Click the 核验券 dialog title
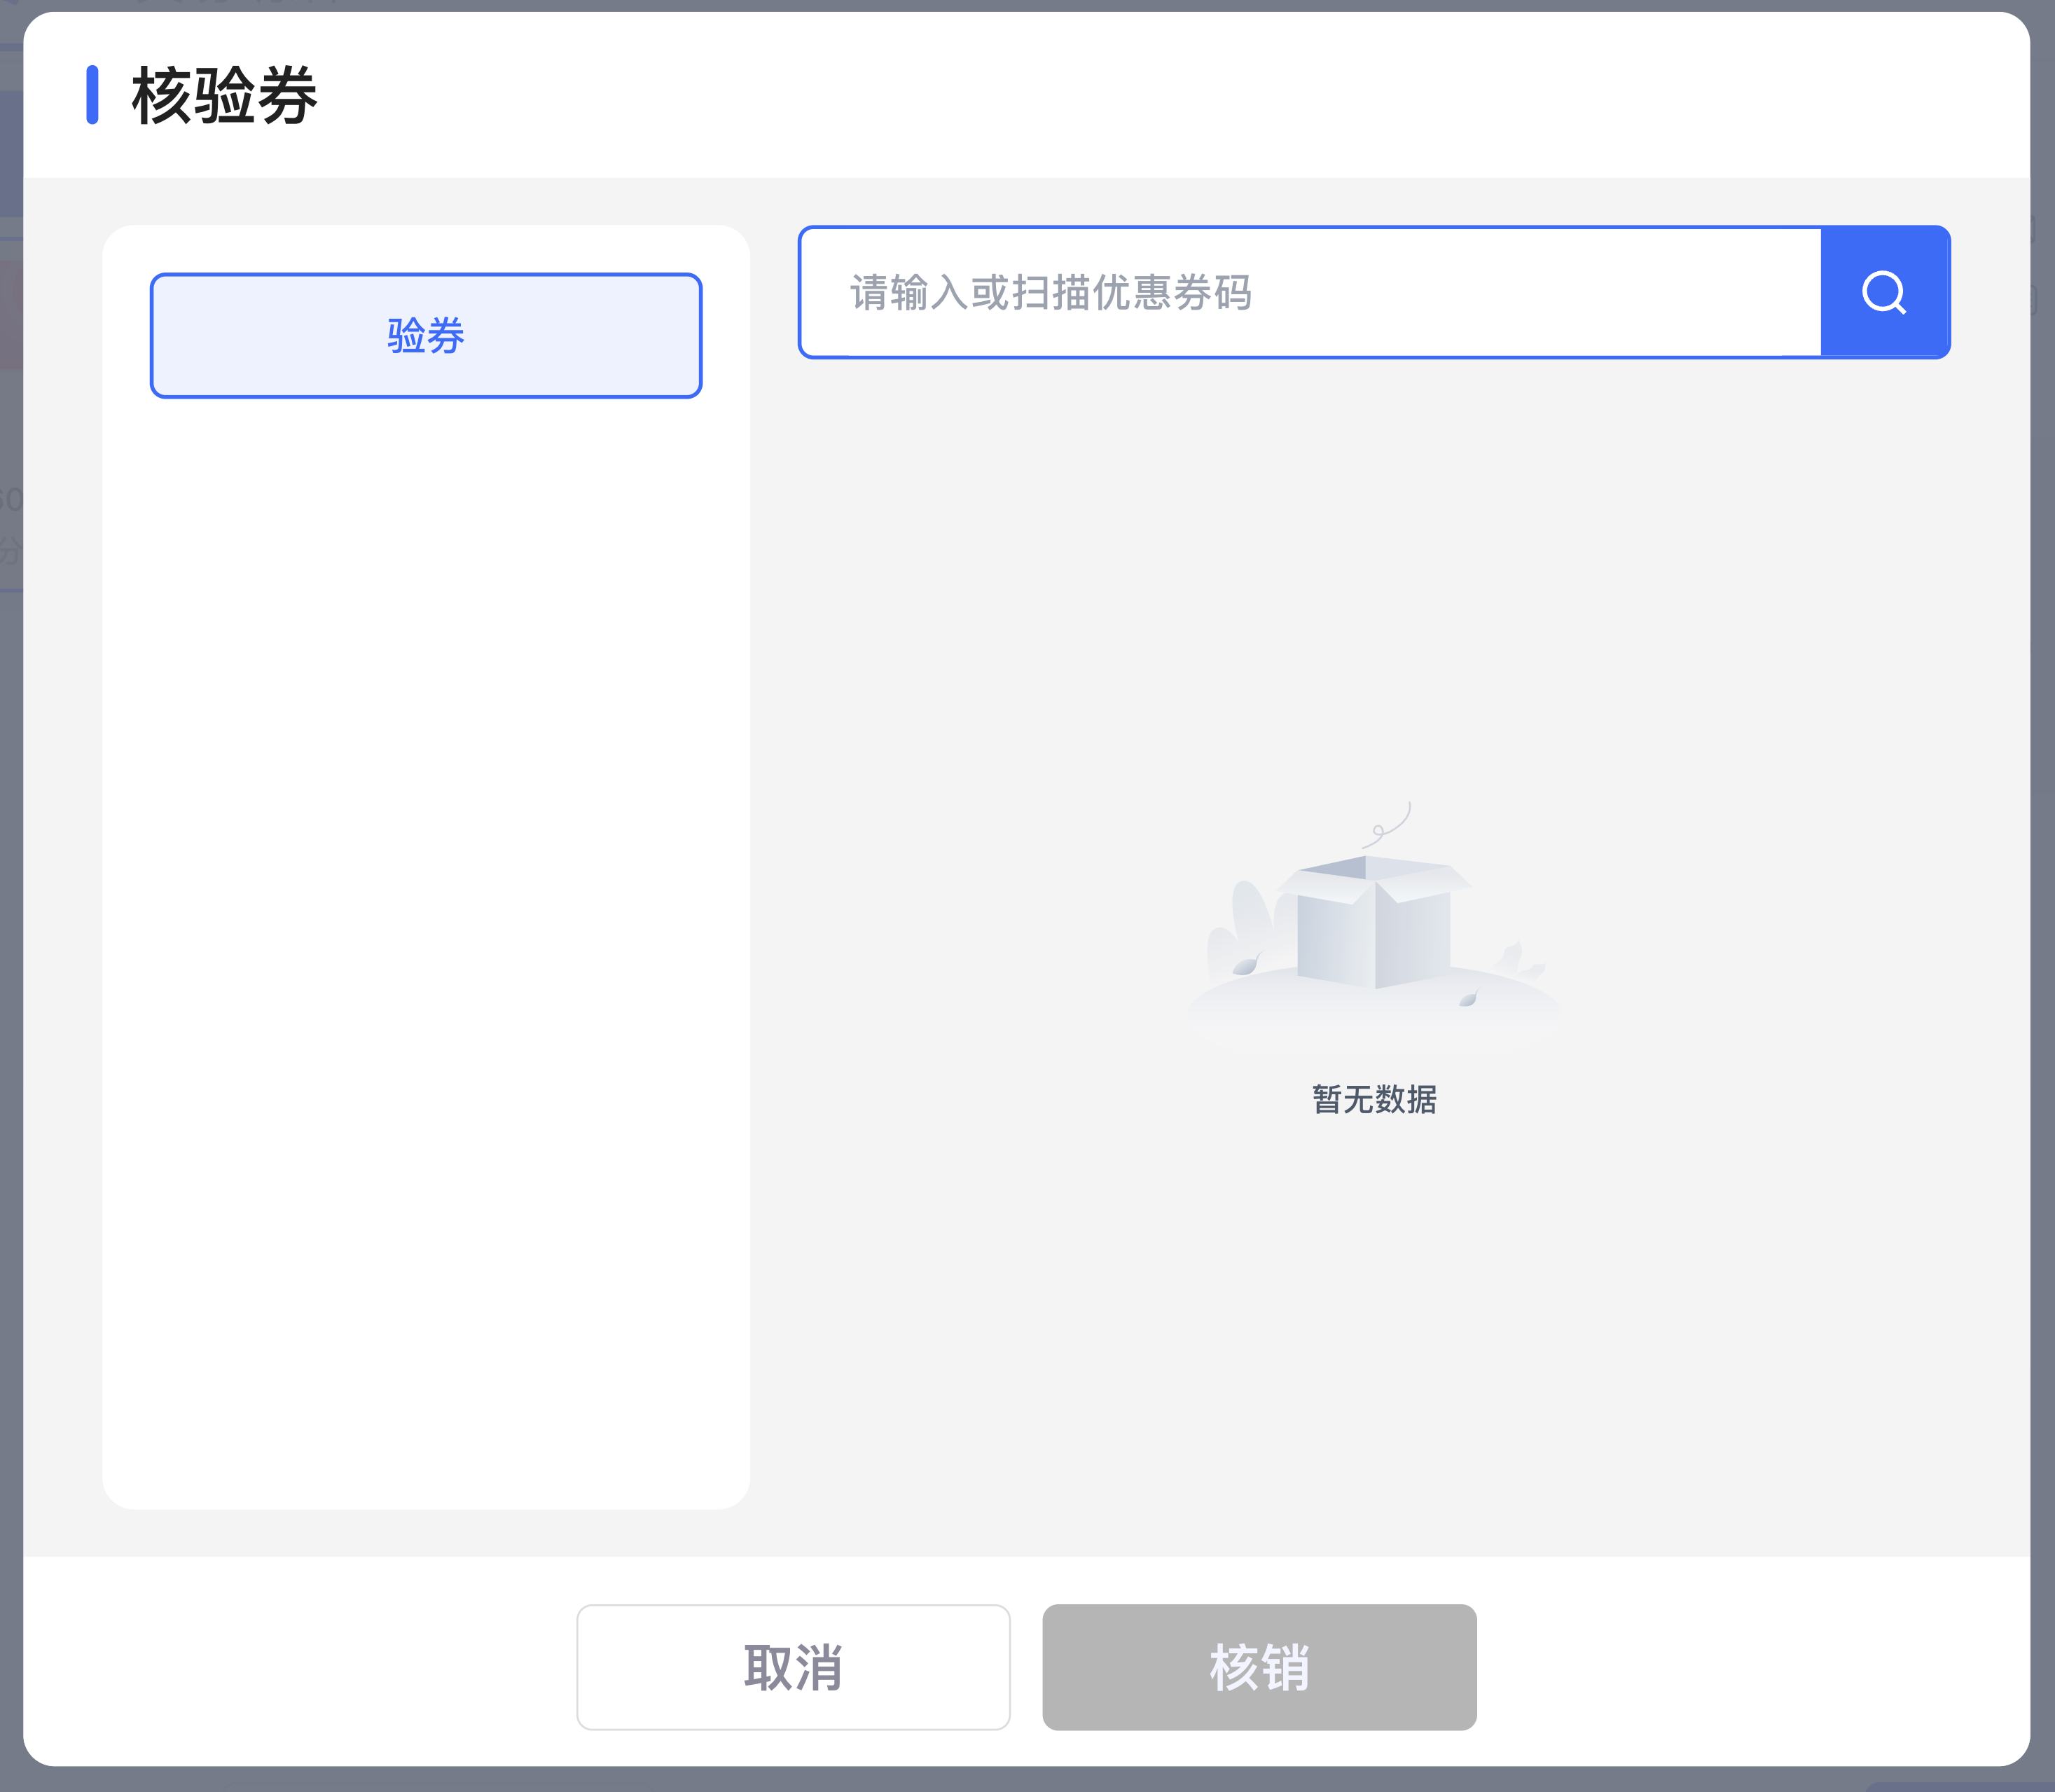 (x=225, y=96)
